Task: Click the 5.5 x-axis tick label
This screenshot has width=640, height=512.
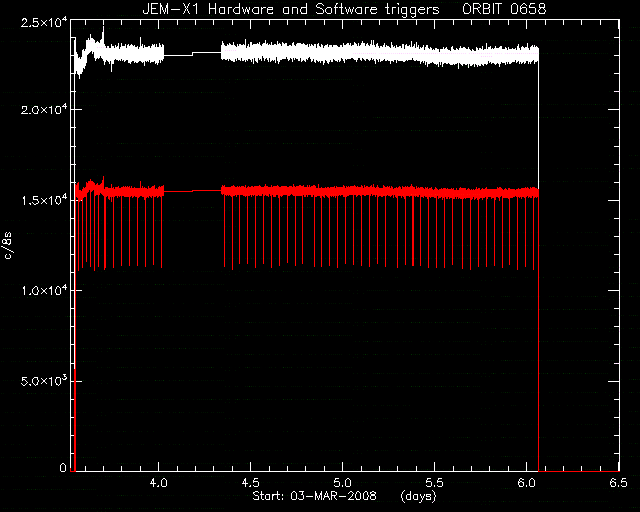Action: tap(434, 483)
